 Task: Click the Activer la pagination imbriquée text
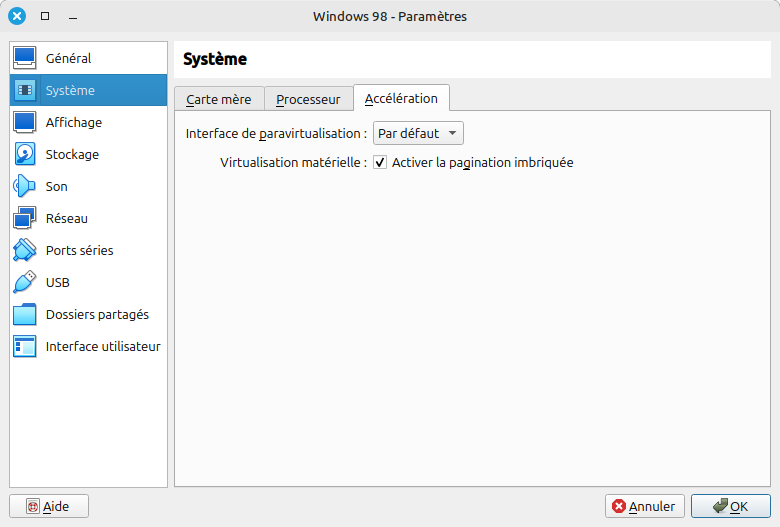(x=483, y=162)
